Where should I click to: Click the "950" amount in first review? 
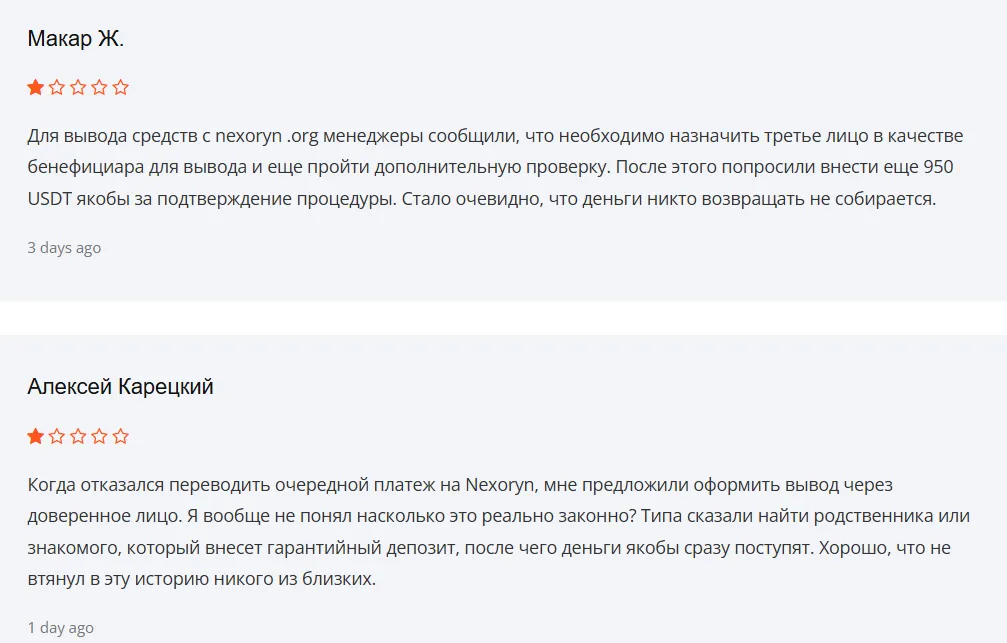938,167
